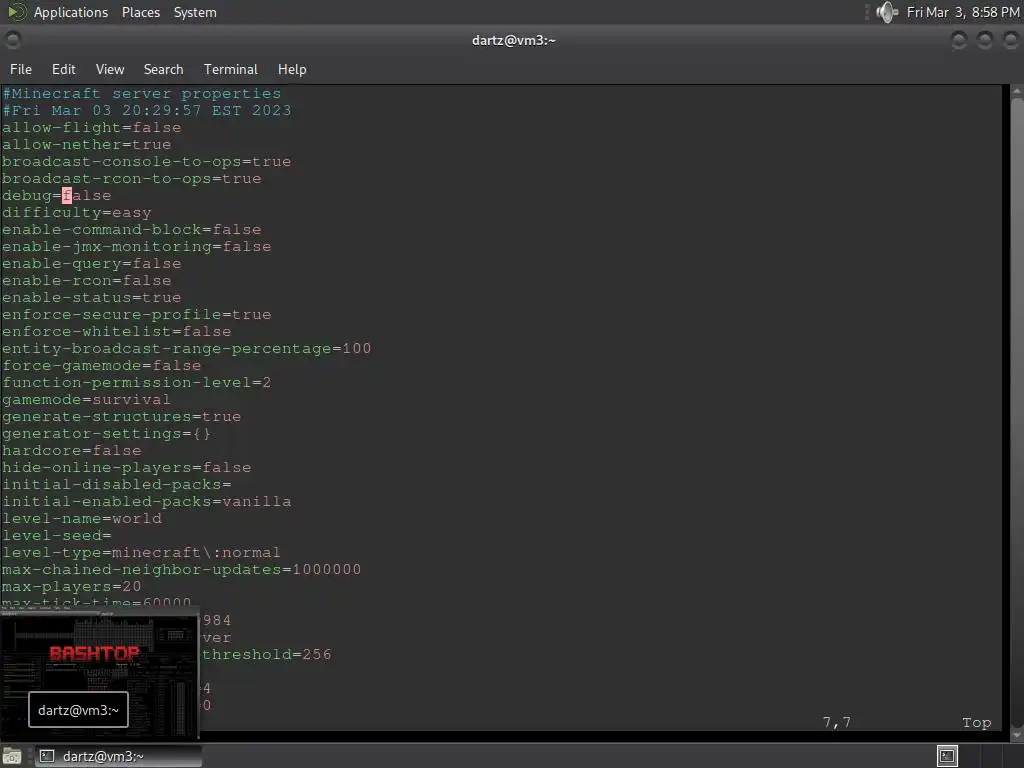Click 'entity-broadcast-range-percentage=100' line
The width and height of the screenshot is (1024, 768).
coord(187,348)
